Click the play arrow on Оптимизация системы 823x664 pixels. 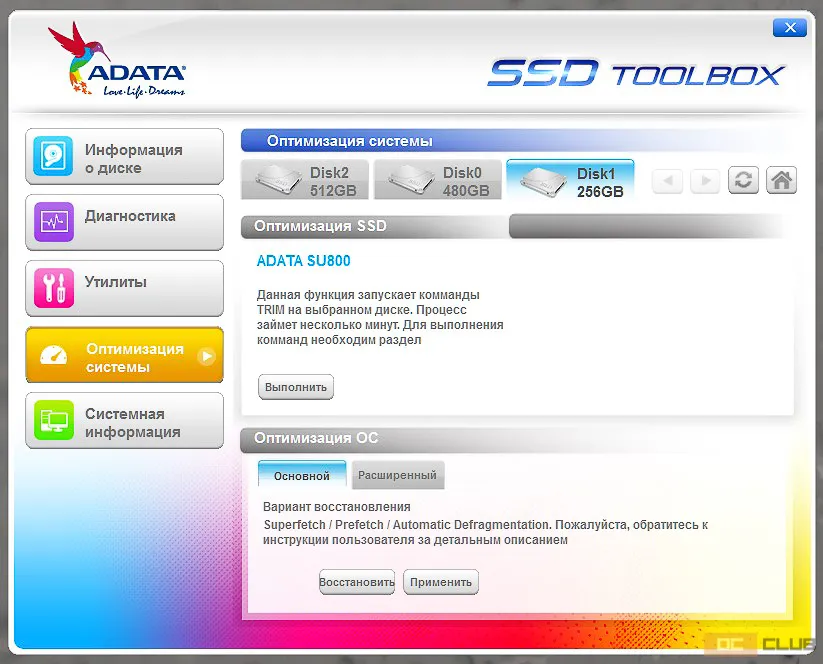pyautogui.click(x=207, y=356)
